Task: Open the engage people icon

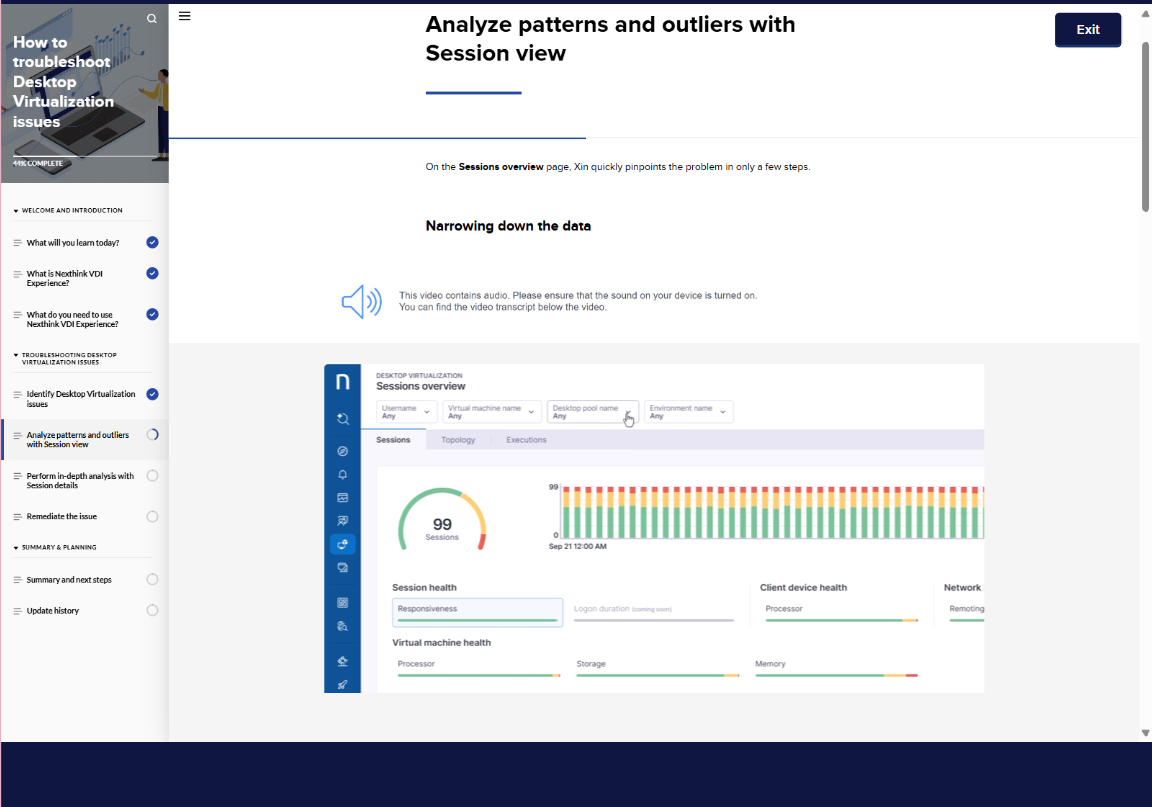Action: [342, 521]
